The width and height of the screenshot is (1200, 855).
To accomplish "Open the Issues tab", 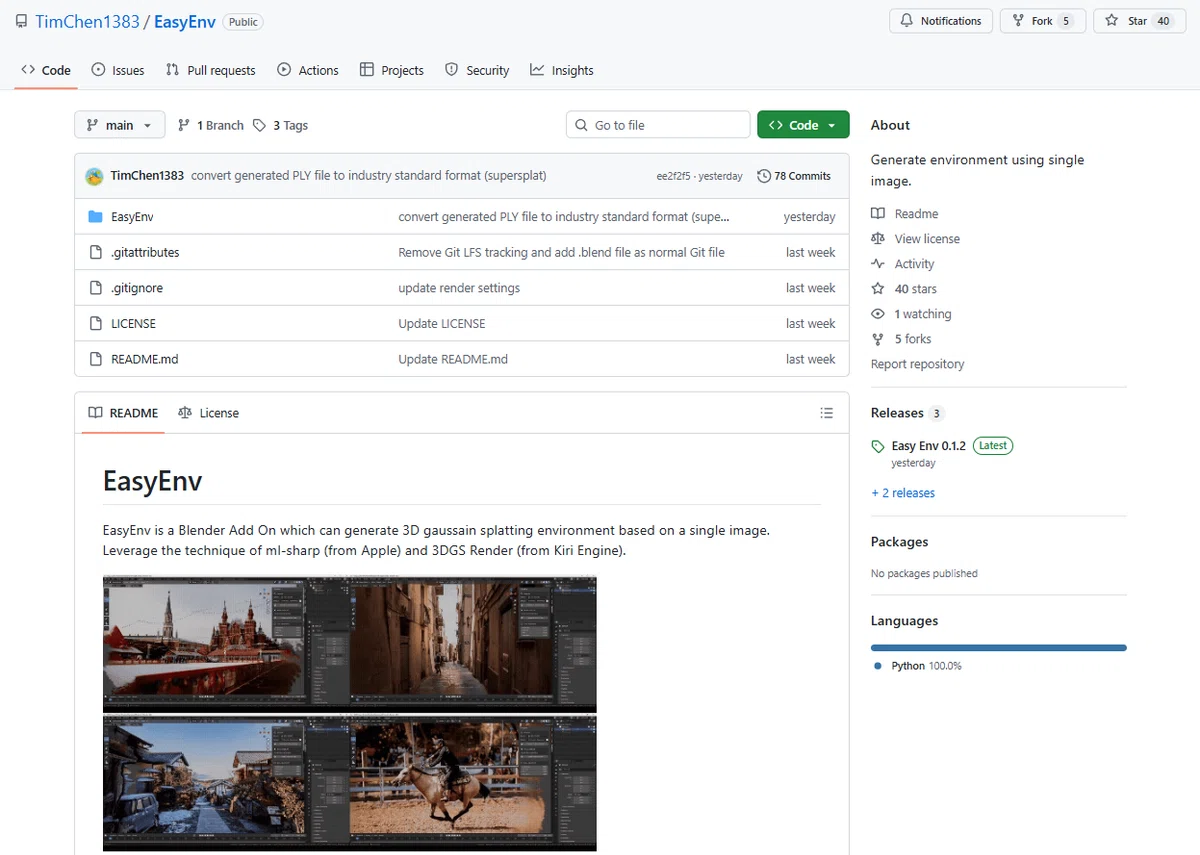I will [118, 70].
